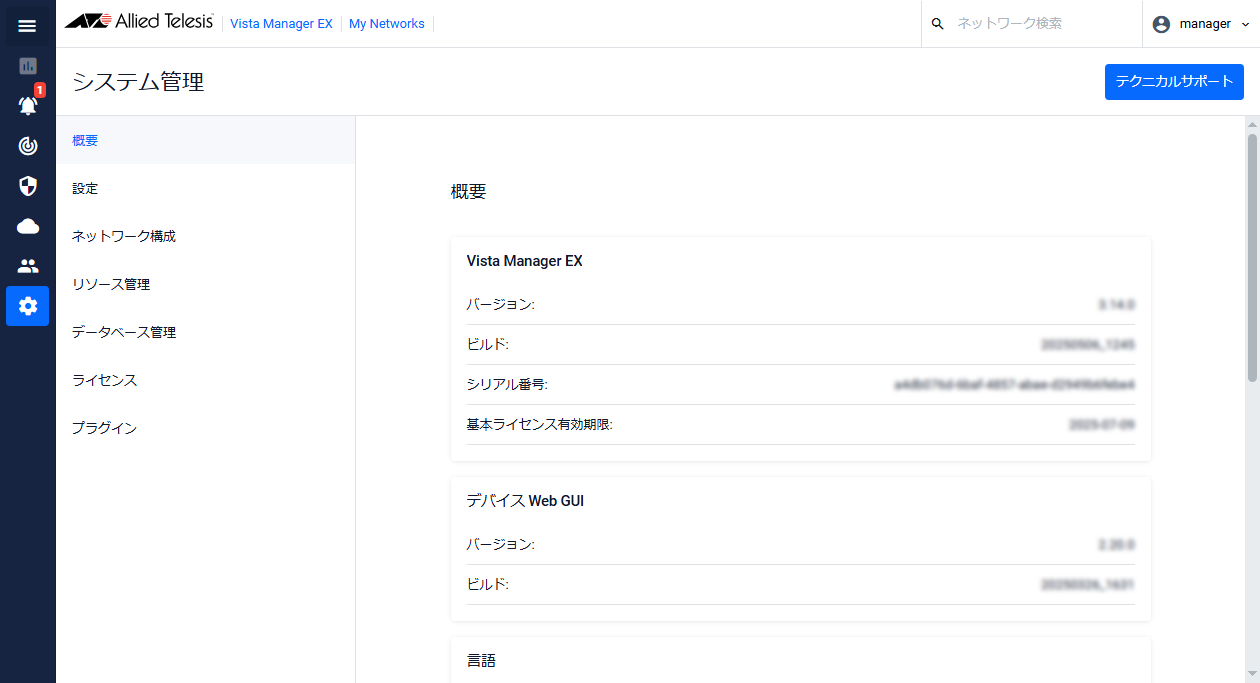Screen dimensions: 1260x683
Task: Click the scrollbar up arrow
Action: coord(1252,124)
